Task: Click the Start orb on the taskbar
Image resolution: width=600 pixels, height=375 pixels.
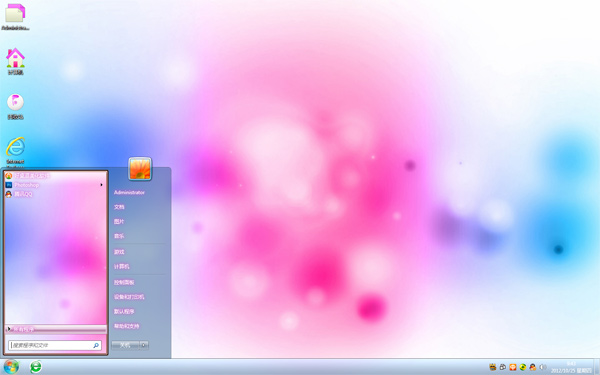Action: tap(11, 367)
